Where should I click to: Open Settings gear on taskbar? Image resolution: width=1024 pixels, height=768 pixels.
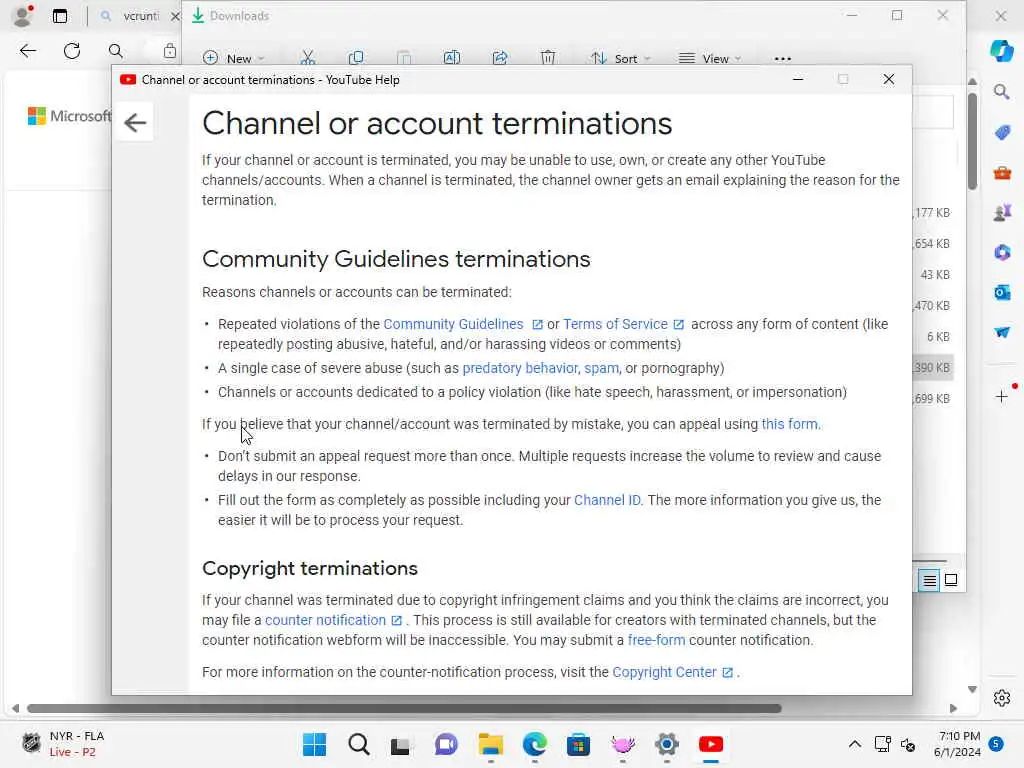(x=667, y=744)
